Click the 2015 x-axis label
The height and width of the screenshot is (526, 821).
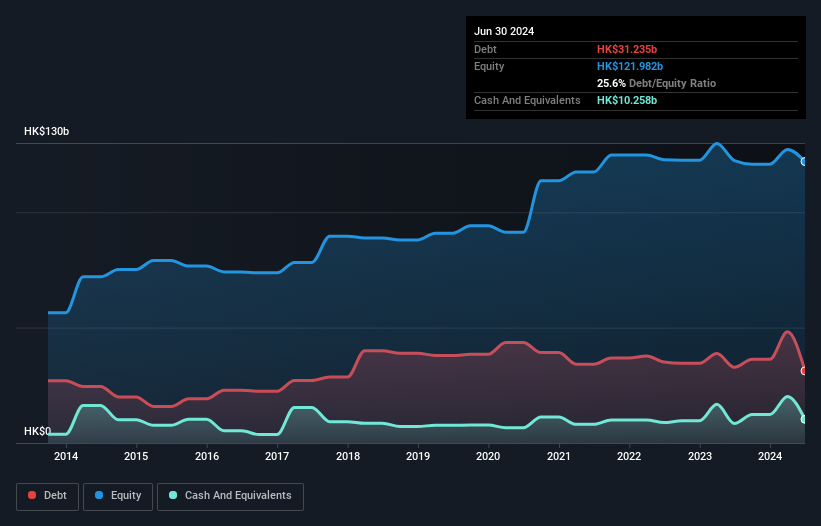click(x=136, y=456)
